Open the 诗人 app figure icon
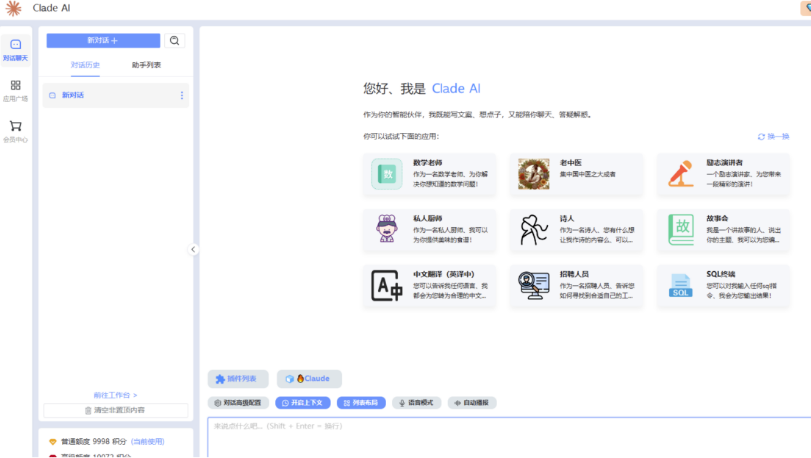Screen dimensions: 811x458 click(x=534, y=230)
